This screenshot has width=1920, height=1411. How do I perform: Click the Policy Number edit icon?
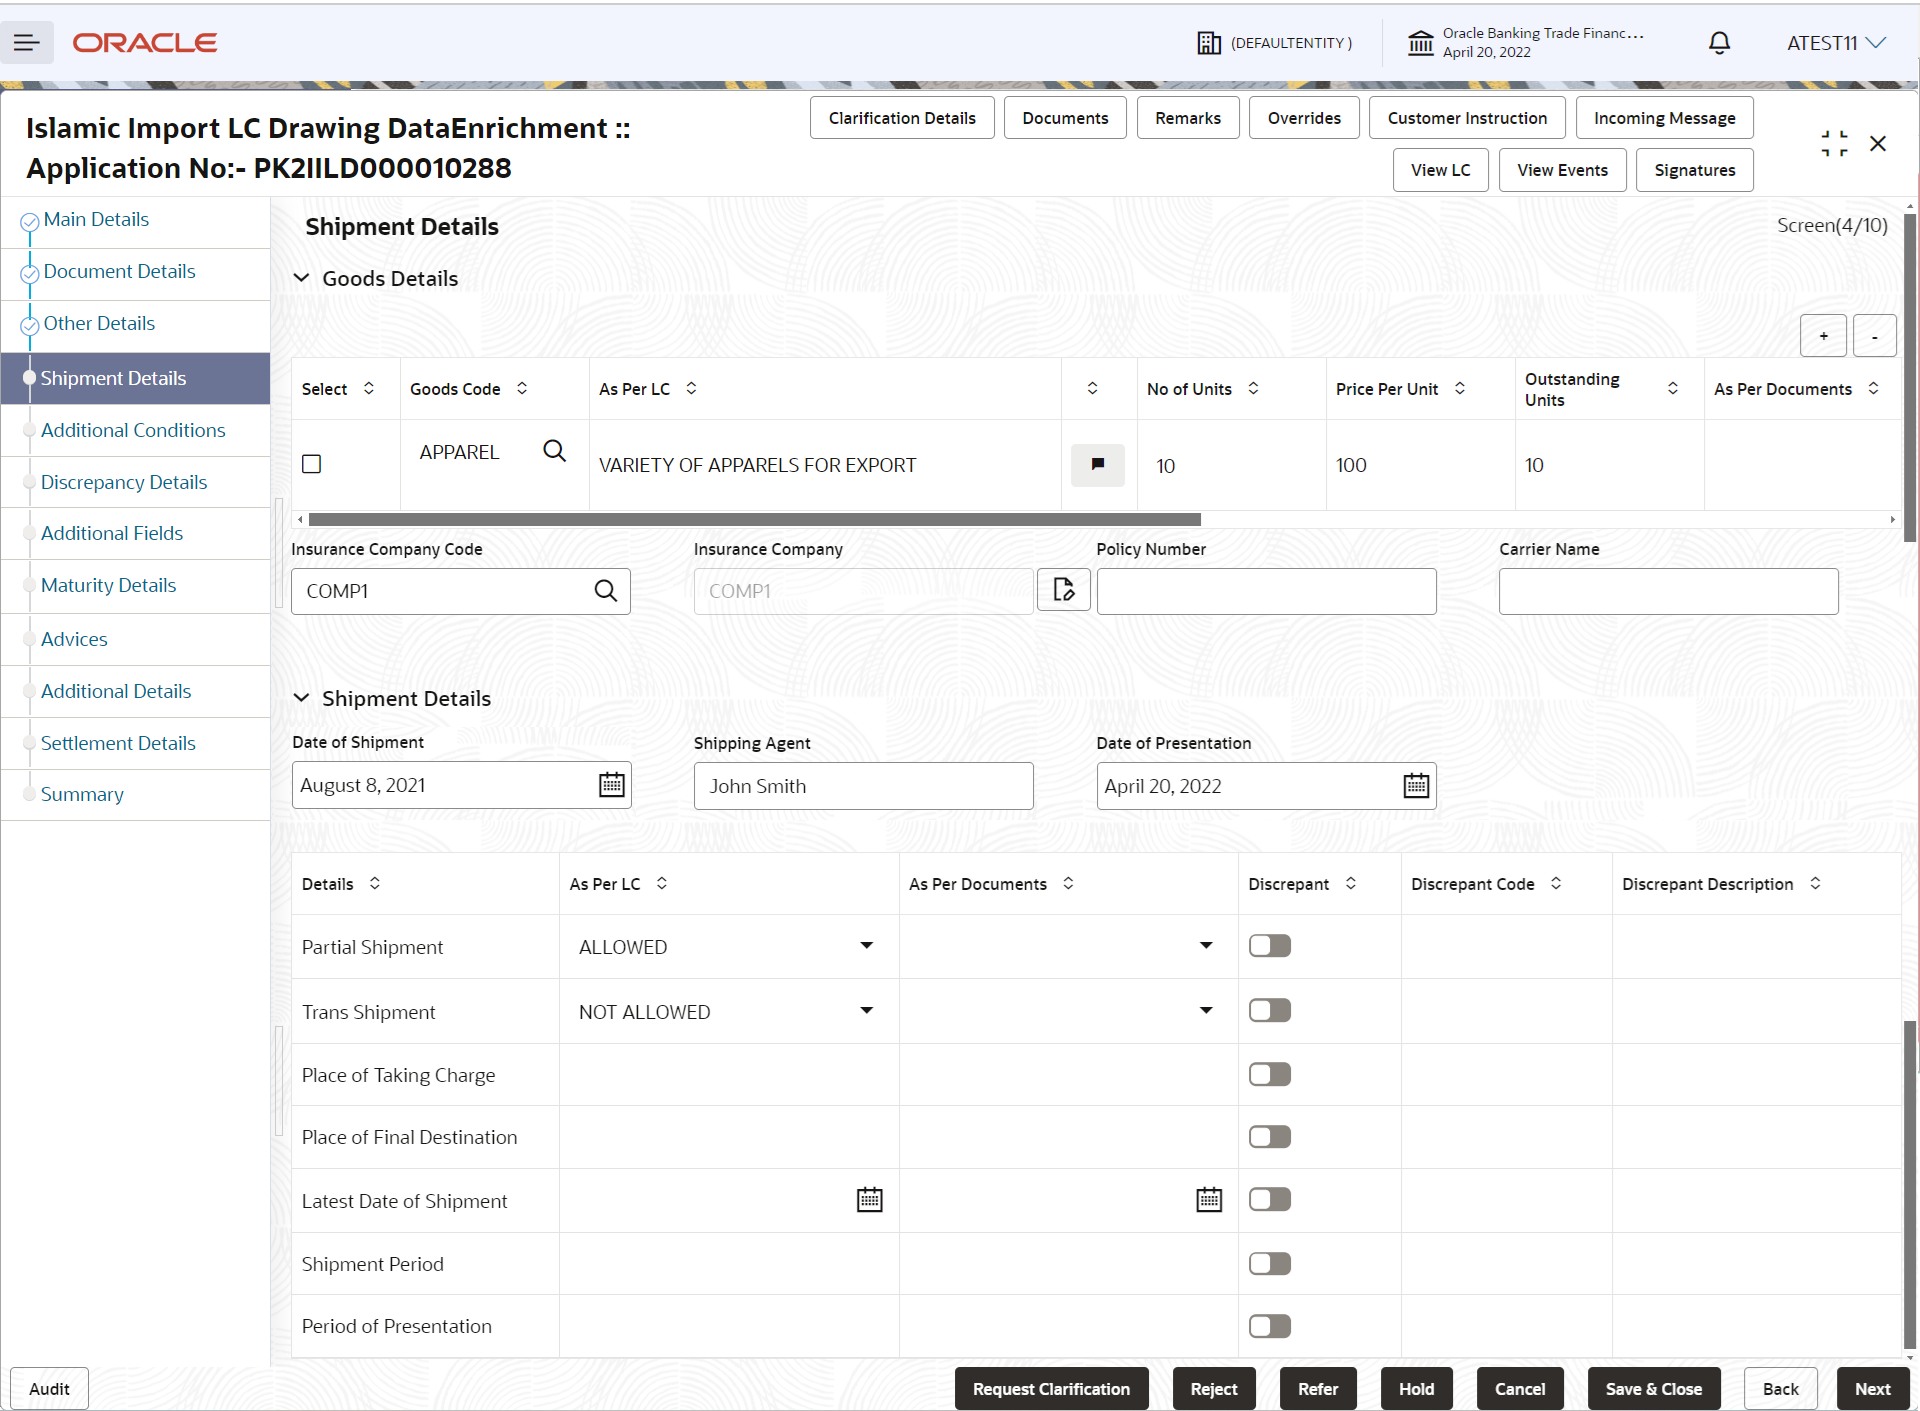[x=1063, y=590]
